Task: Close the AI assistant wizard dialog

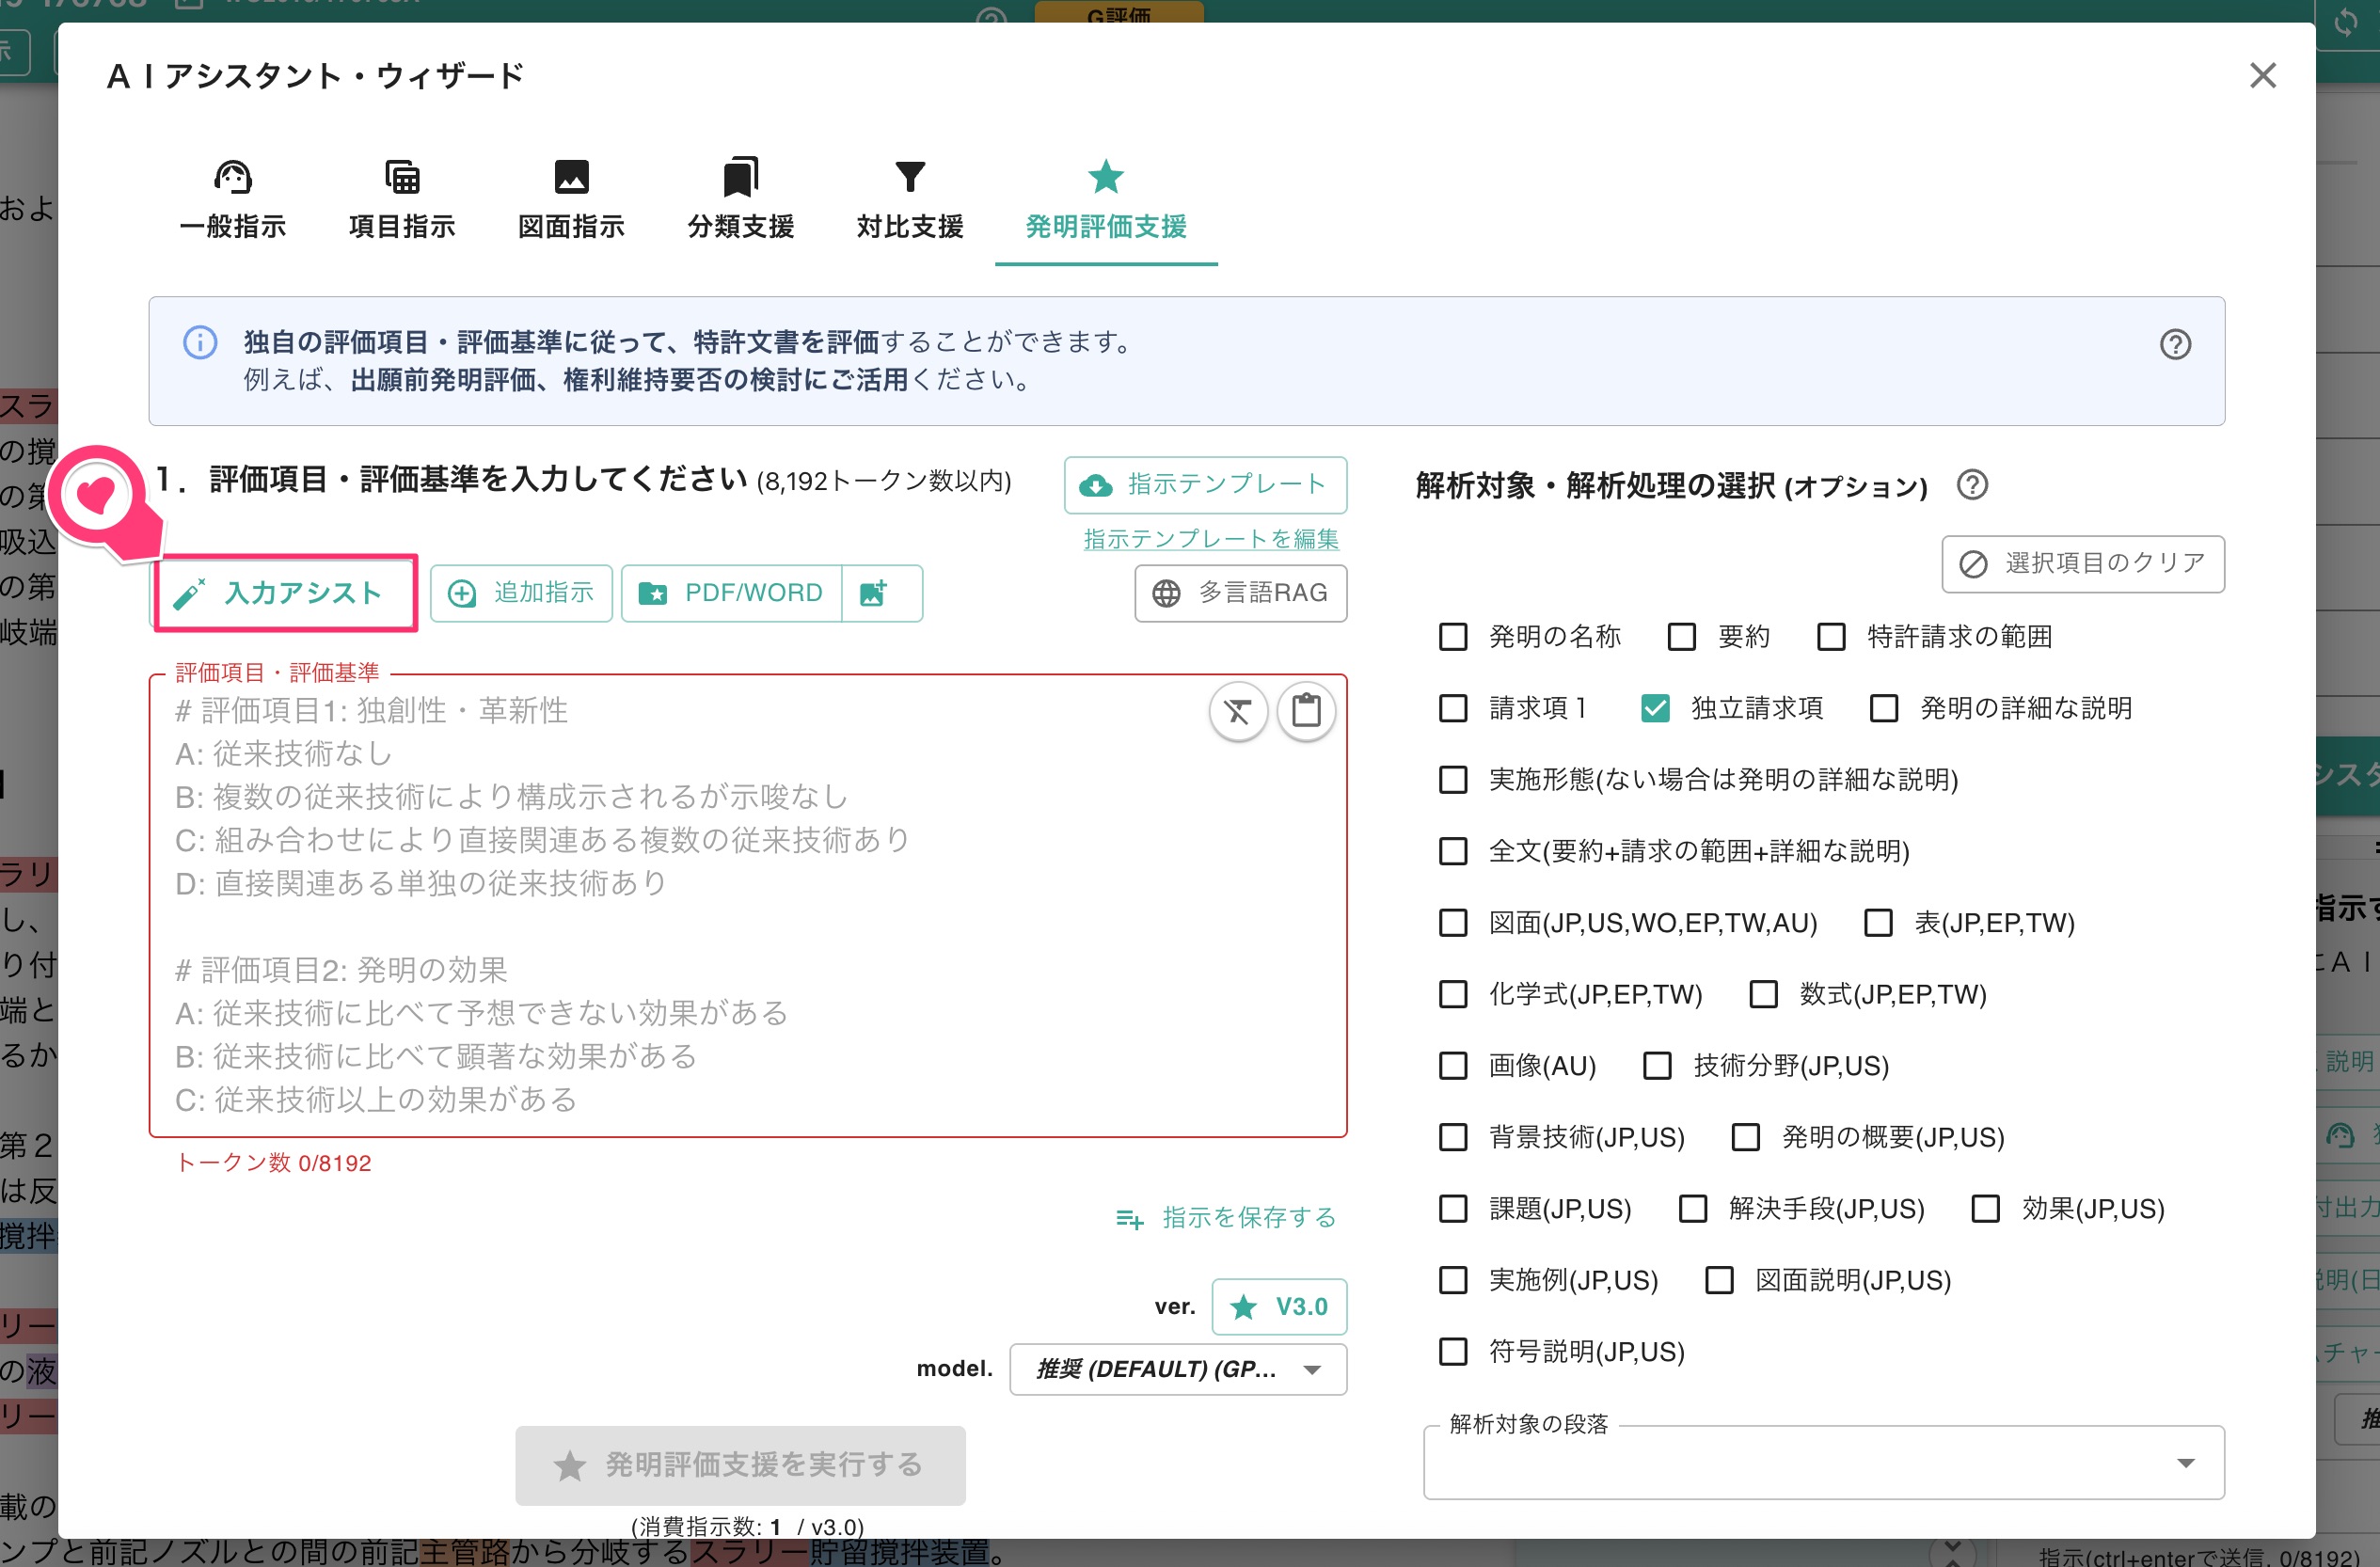Action: [2262, 75]
